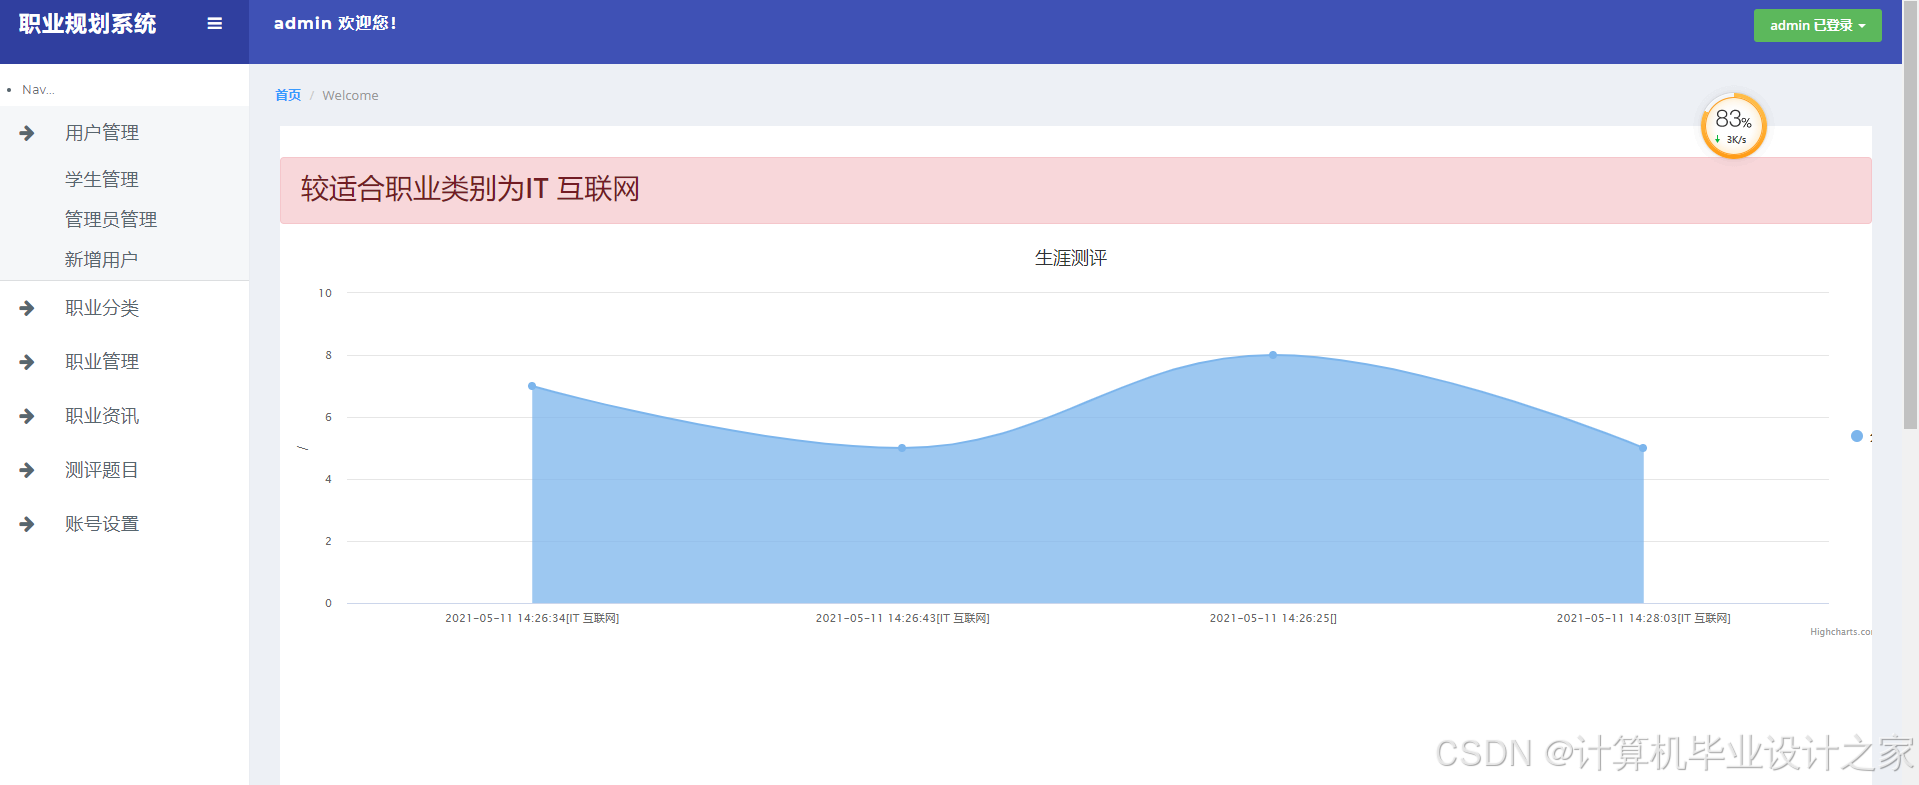Select the data point at 14:26:43

coord(902,448)
